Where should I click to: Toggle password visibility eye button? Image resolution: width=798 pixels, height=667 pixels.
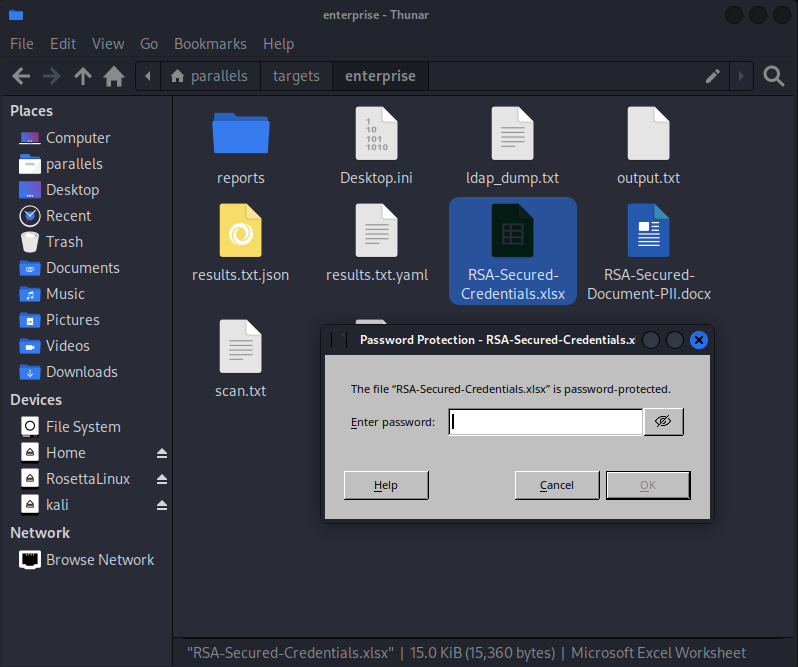[x=663, y=422]
